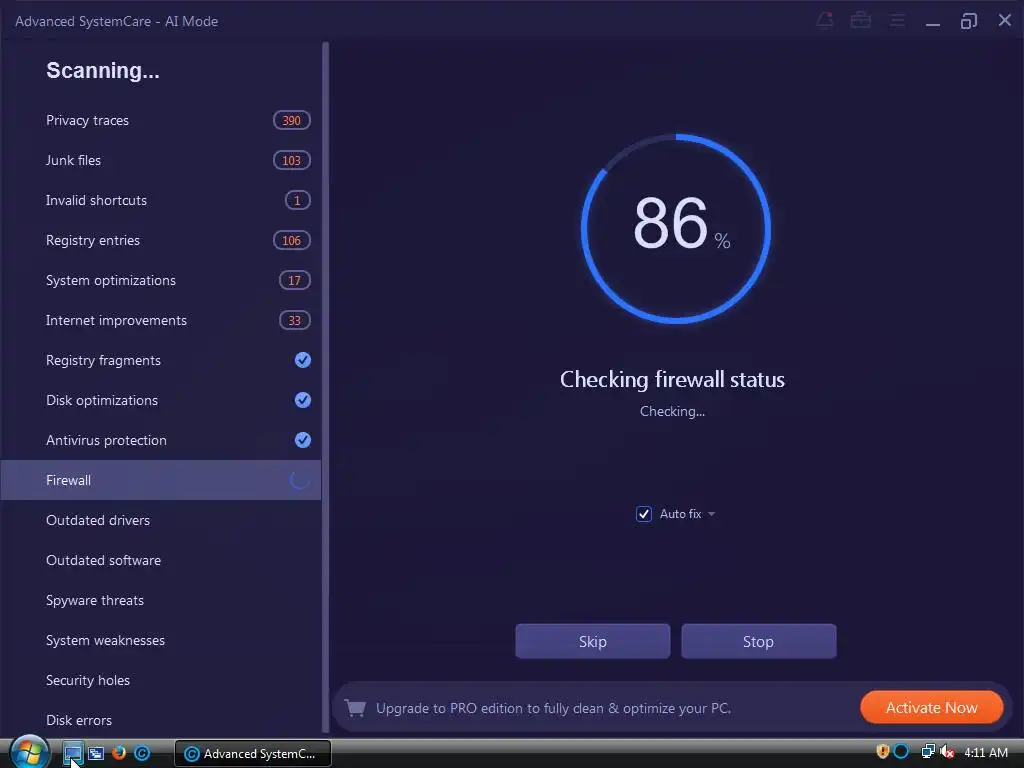The width and height of the screenshot is (1024, 768).
Task: Click the Checking firewall status heading
Action: [672, 379]
